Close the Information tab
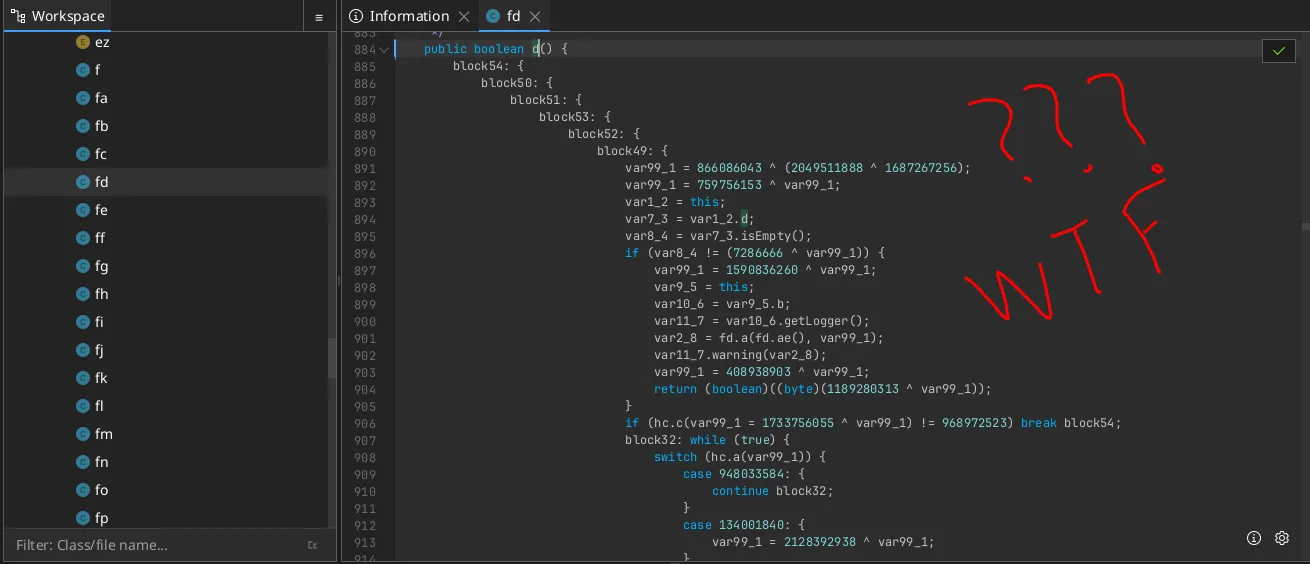The height and width of the screenshot is (564, 1310). click(464, 16)
